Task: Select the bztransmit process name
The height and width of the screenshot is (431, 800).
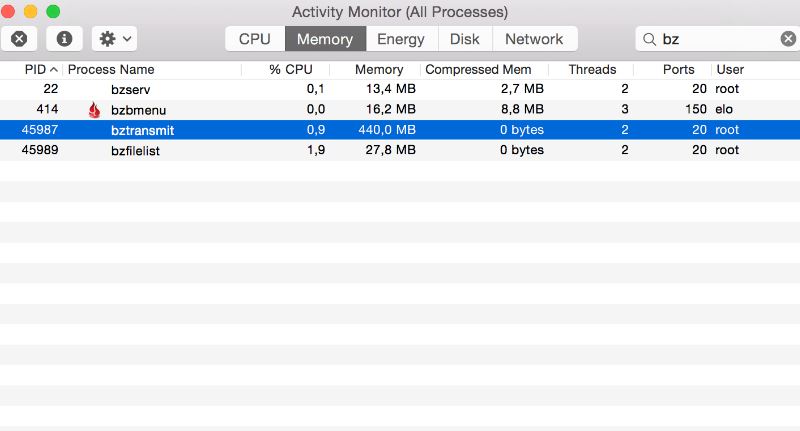Action: [x=142, y=131]
